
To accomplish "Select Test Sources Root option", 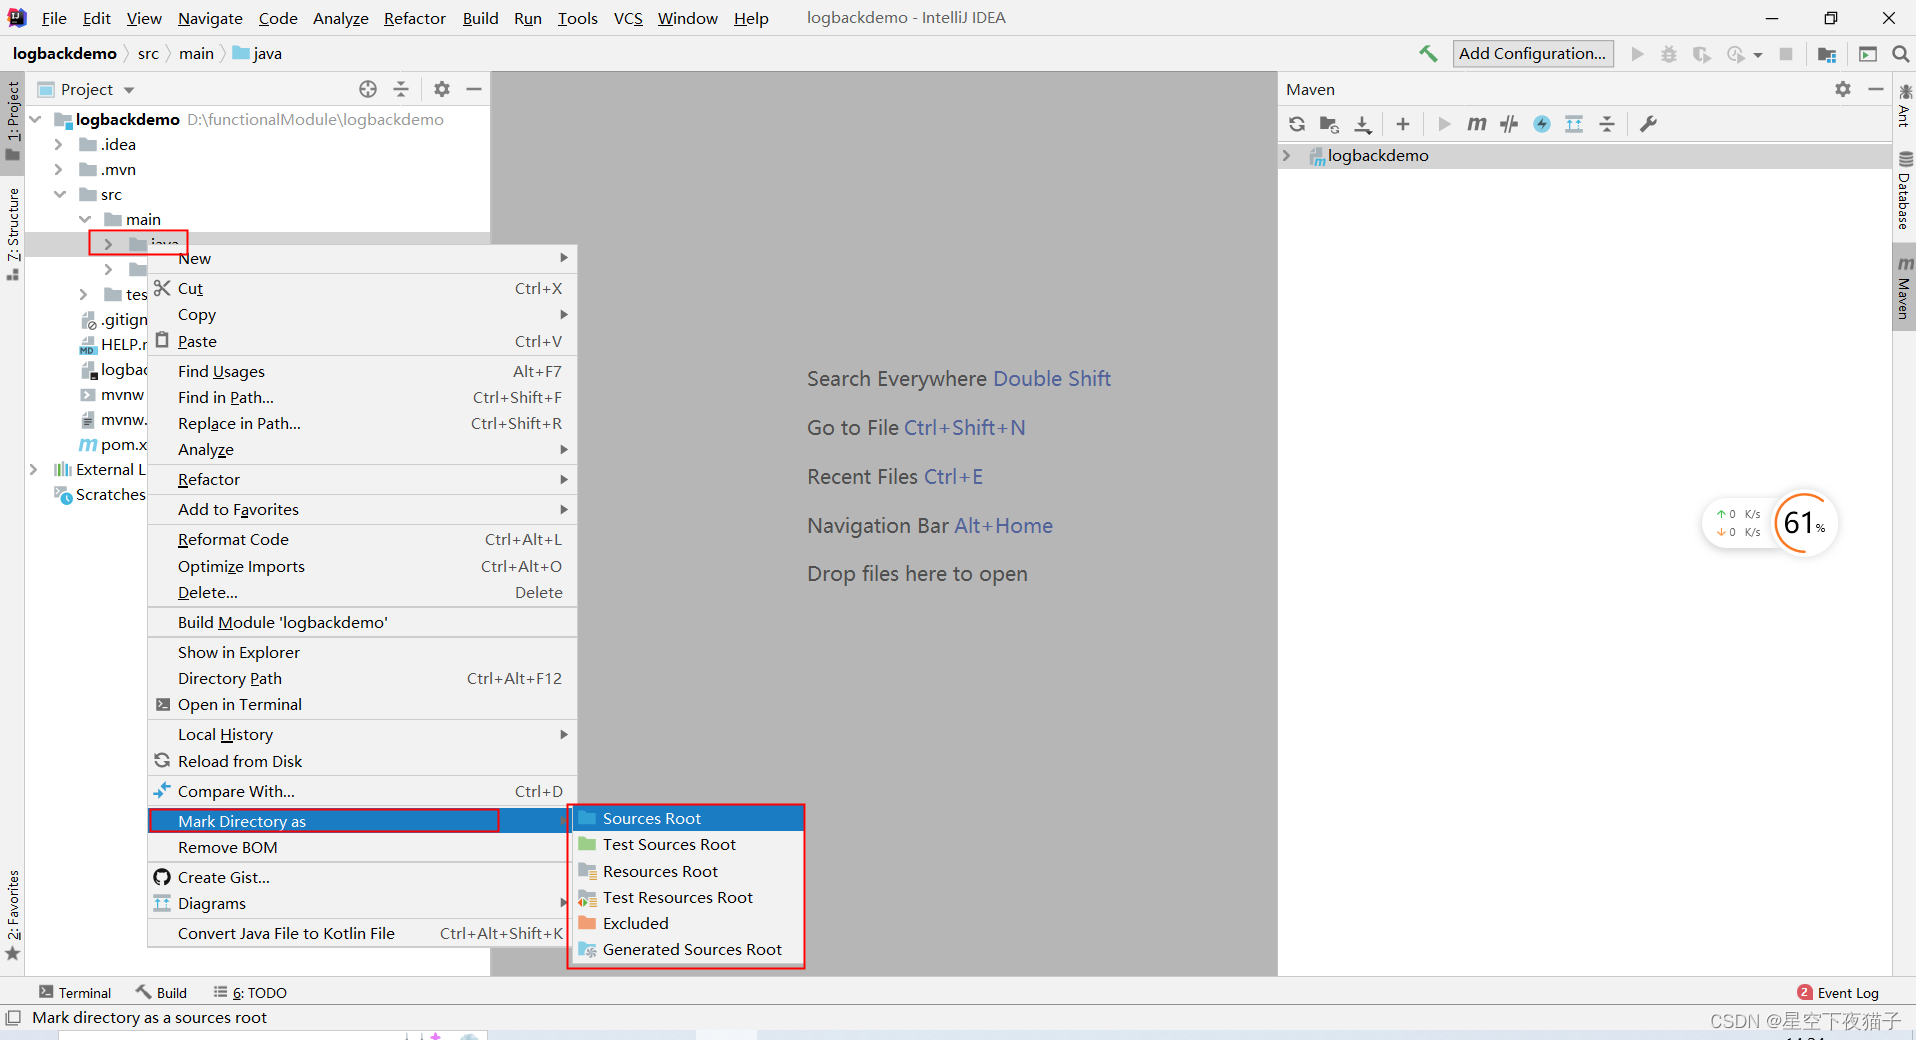I will click(686, 844).
